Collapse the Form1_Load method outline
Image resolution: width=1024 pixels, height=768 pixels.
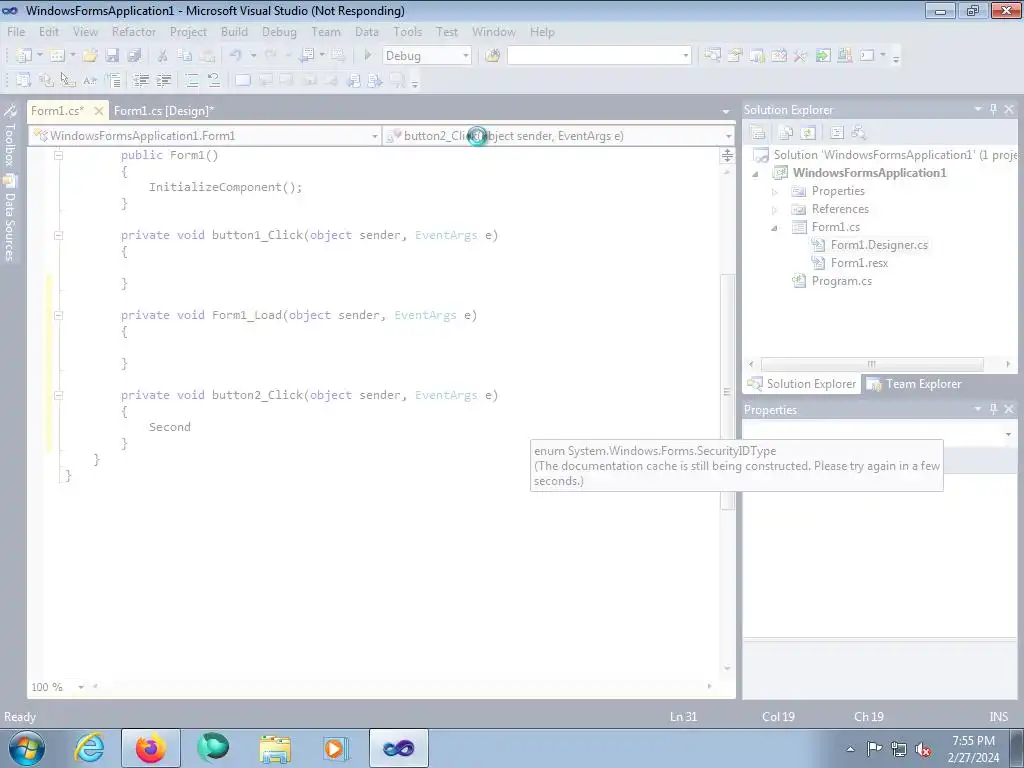point(58,315)
